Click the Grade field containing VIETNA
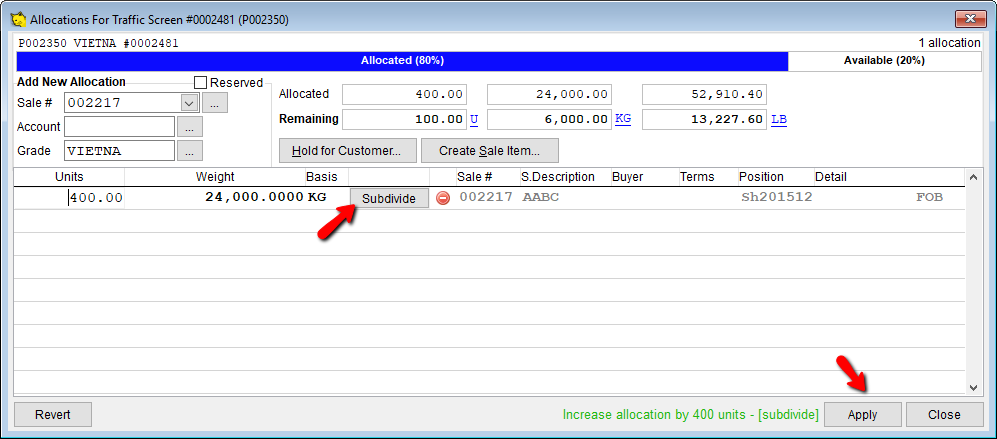Screen dimensions: 997x439 119,151
